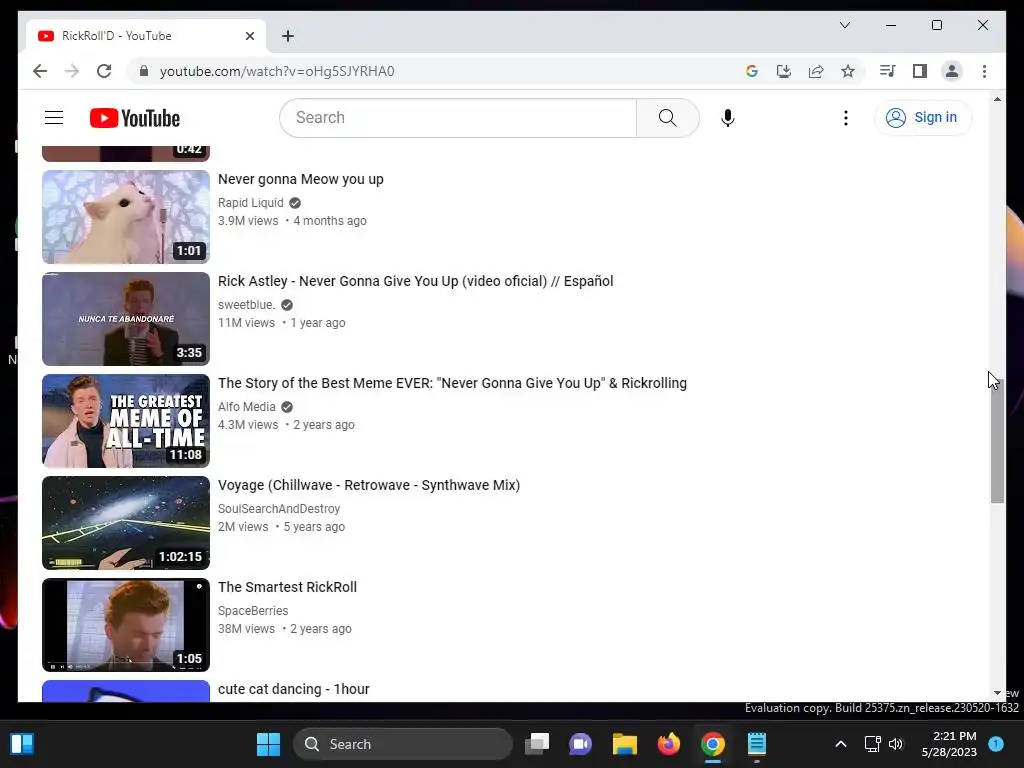Visit the Rapid Liquid channel
This screenshot has height=768, width=1024.
click(251, 202)
